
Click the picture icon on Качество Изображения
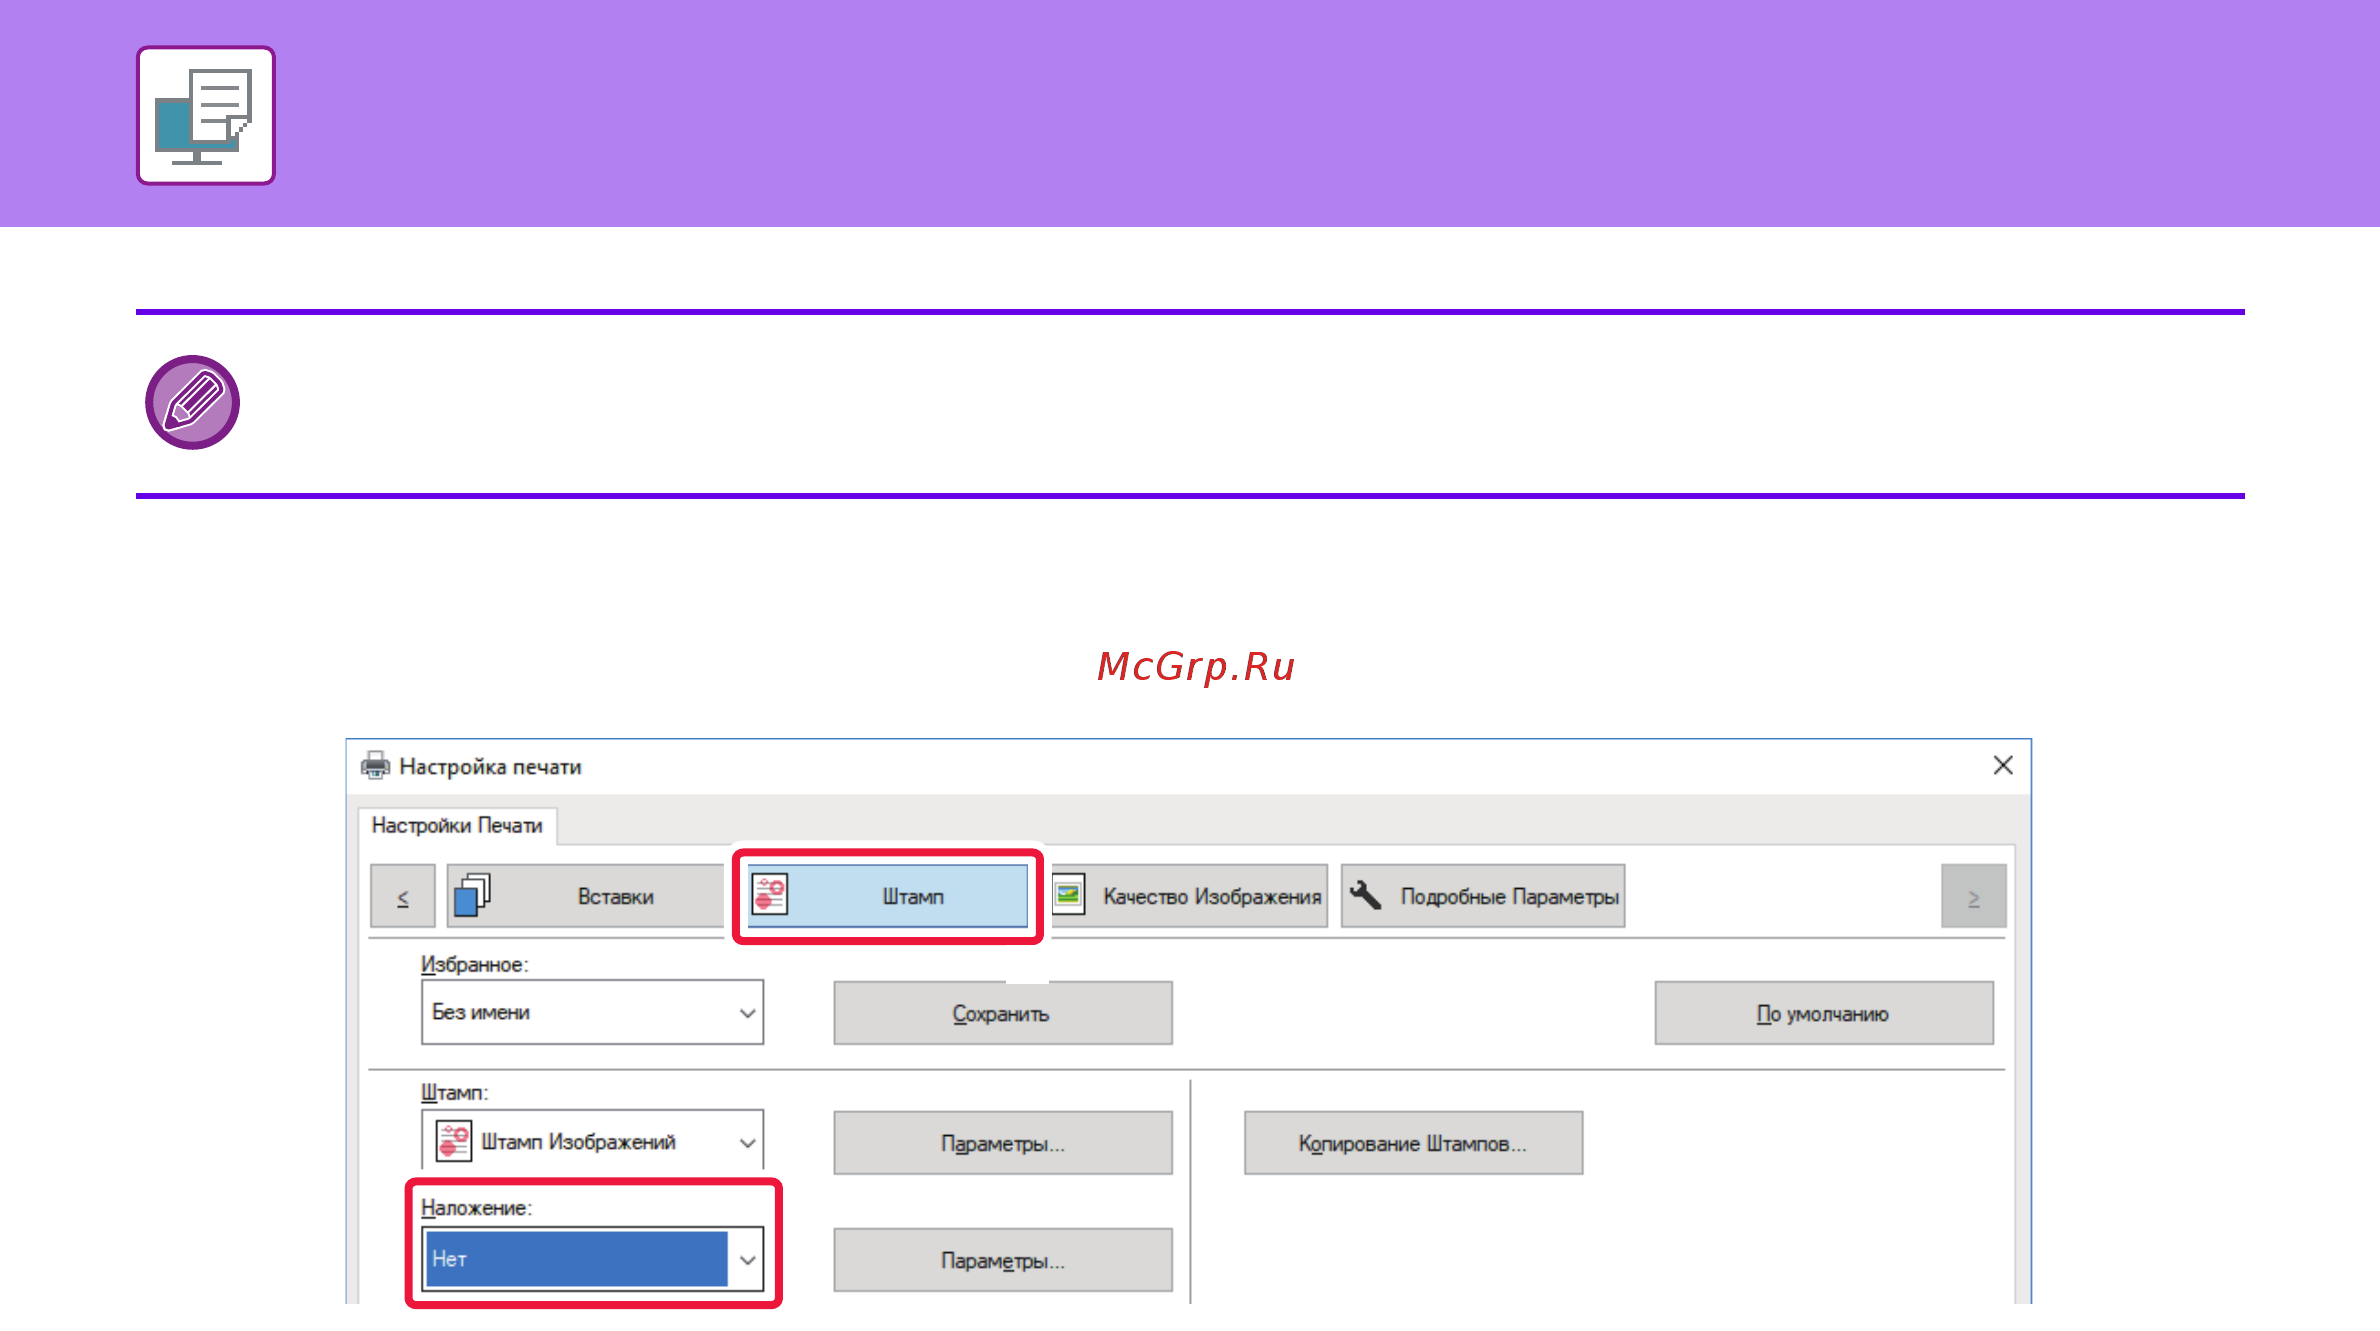[1068, 895]
